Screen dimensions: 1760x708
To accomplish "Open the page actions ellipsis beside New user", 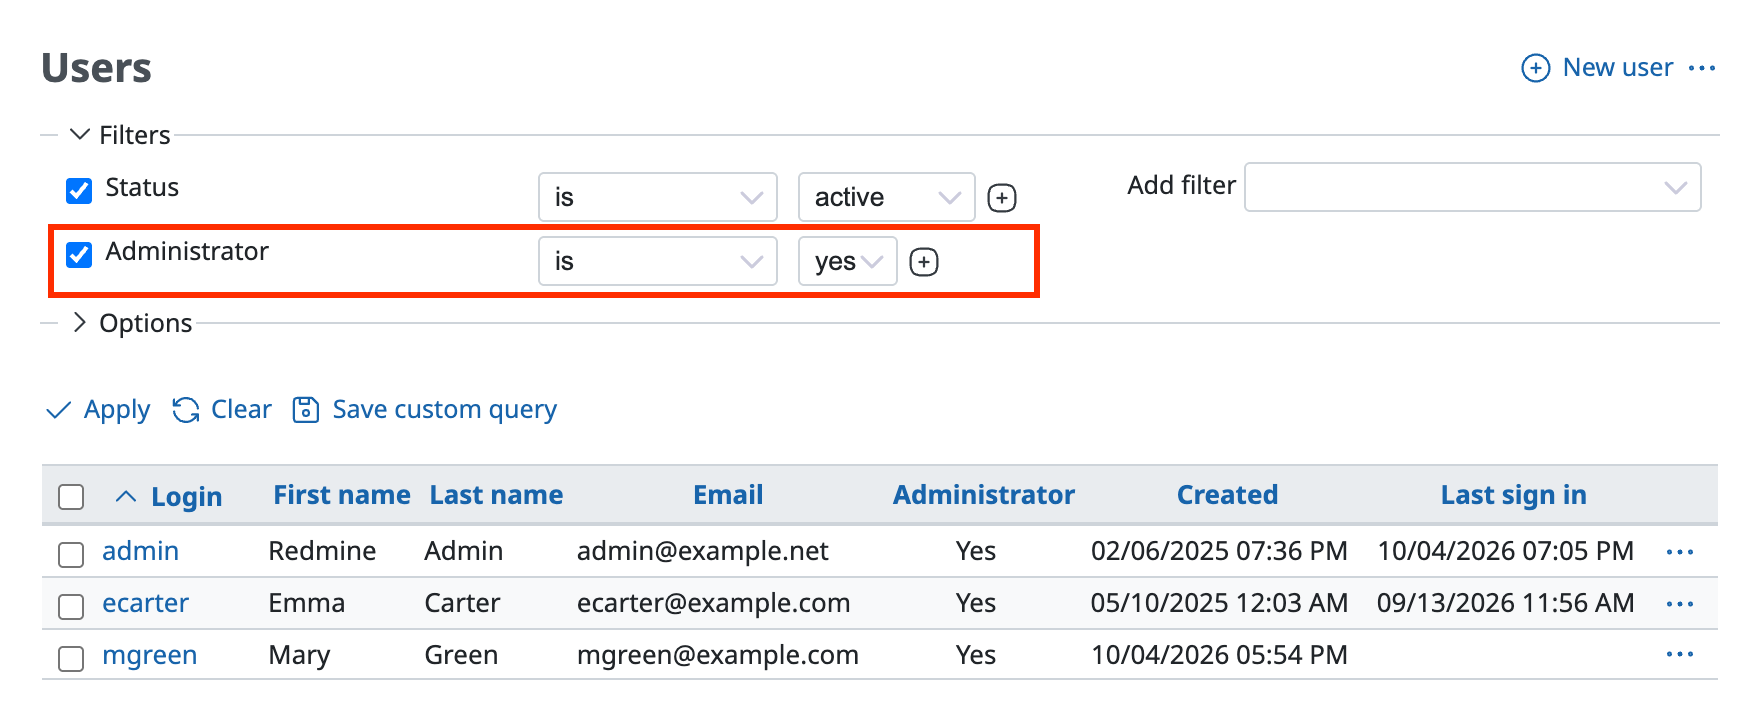I will point(1702,68).
